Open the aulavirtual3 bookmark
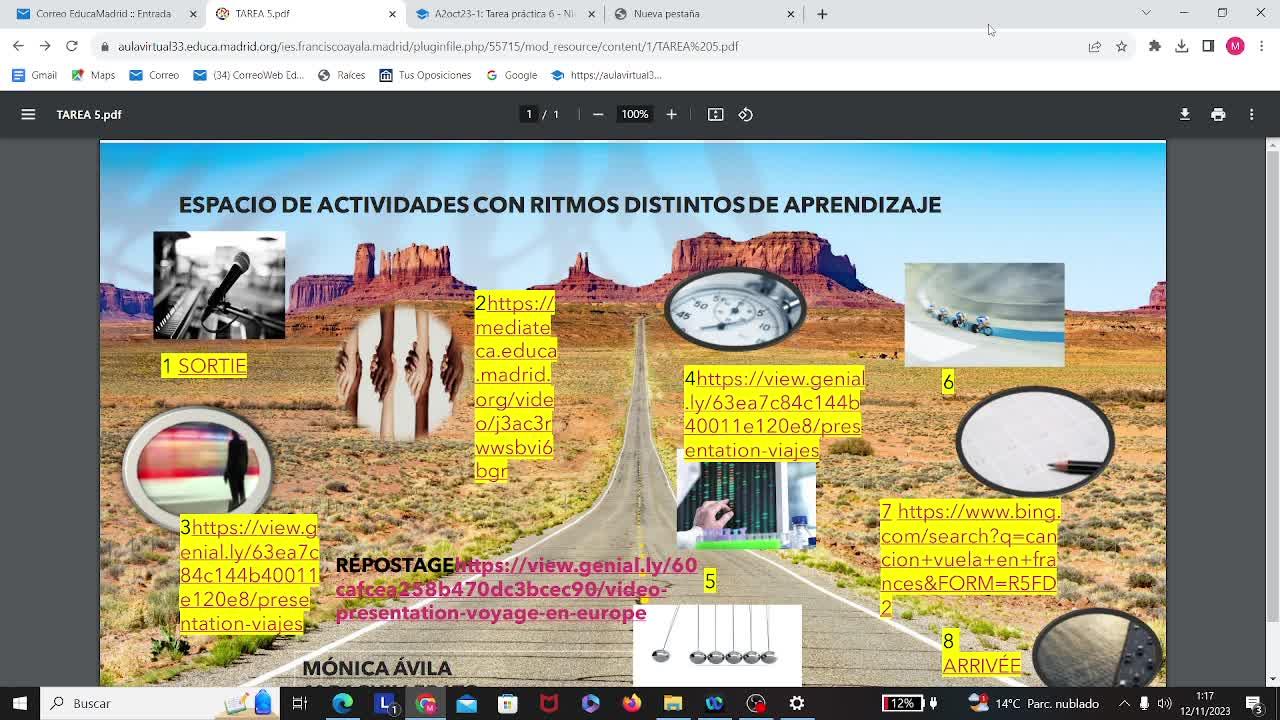The image size is (1280, 720). [606, 75]
